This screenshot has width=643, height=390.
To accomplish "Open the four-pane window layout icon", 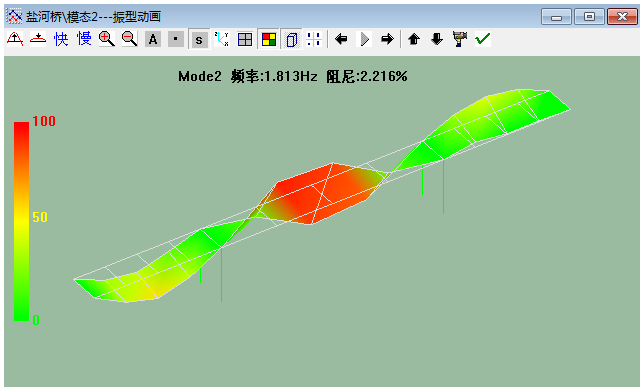I will click(245, 39).
